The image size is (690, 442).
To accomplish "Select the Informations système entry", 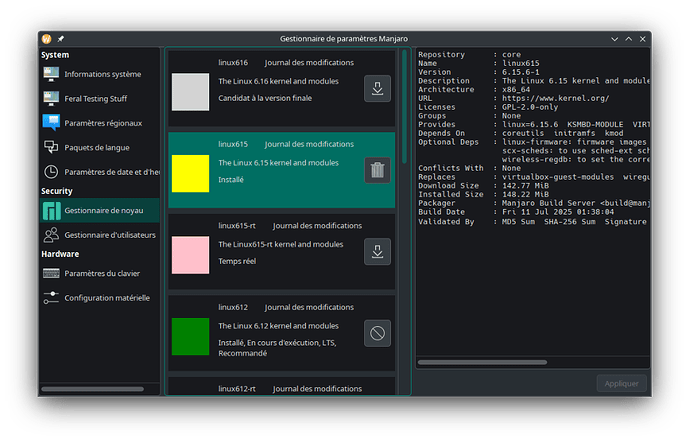I will [x=100, y=74].
